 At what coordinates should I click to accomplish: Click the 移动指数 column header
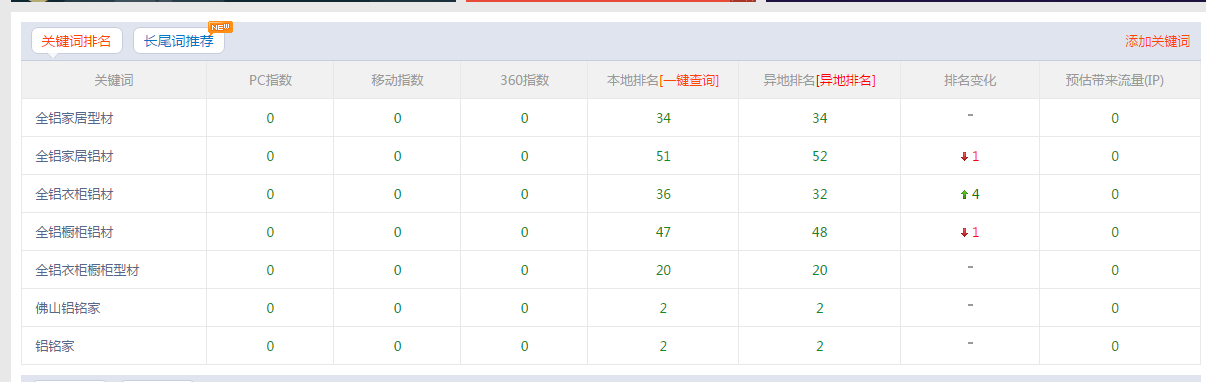tap(397, 80)
